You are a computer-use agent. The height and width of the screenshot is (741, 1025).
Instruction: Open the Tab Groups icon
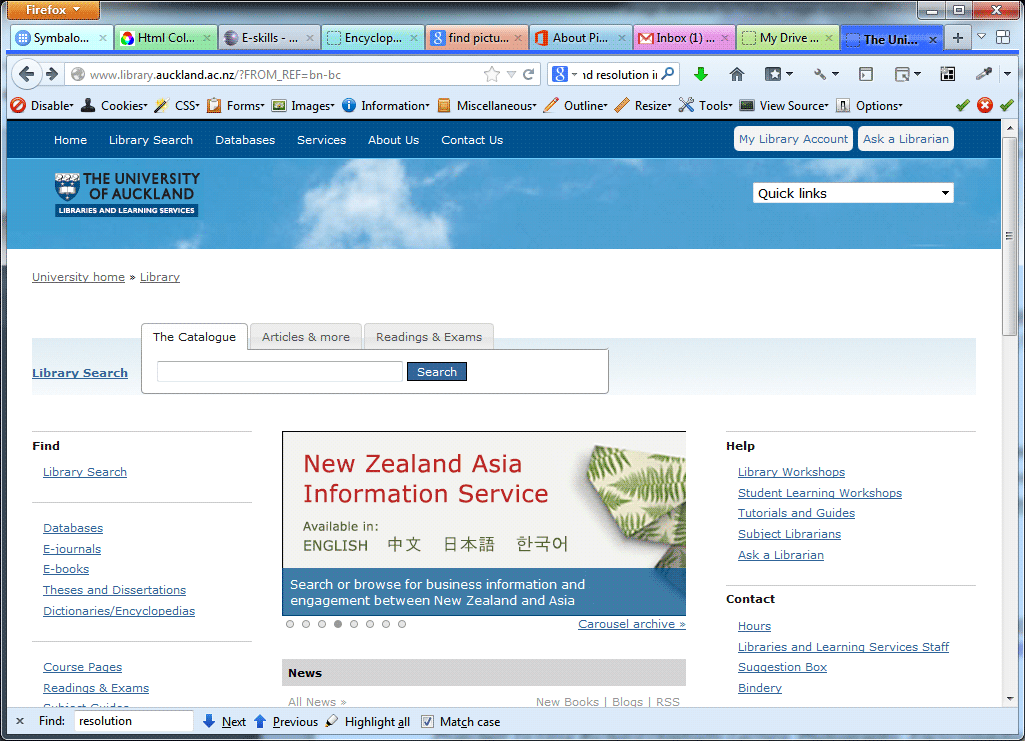tap(1003, 37)
